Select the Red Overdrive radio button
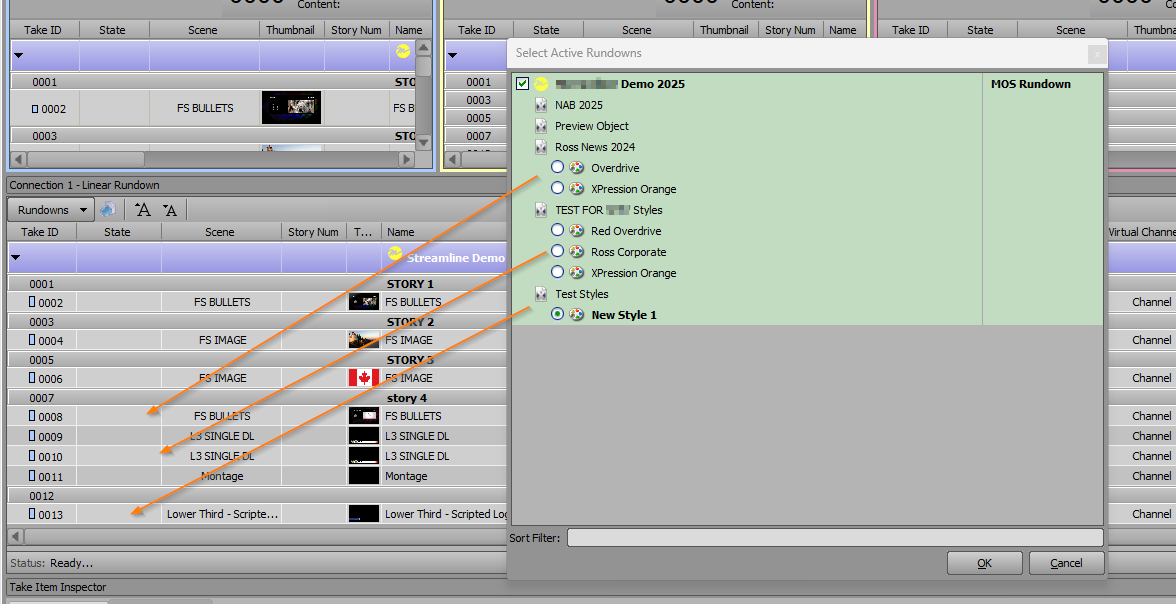Viewport: 1176px width, 604px height. coord(557,230)
